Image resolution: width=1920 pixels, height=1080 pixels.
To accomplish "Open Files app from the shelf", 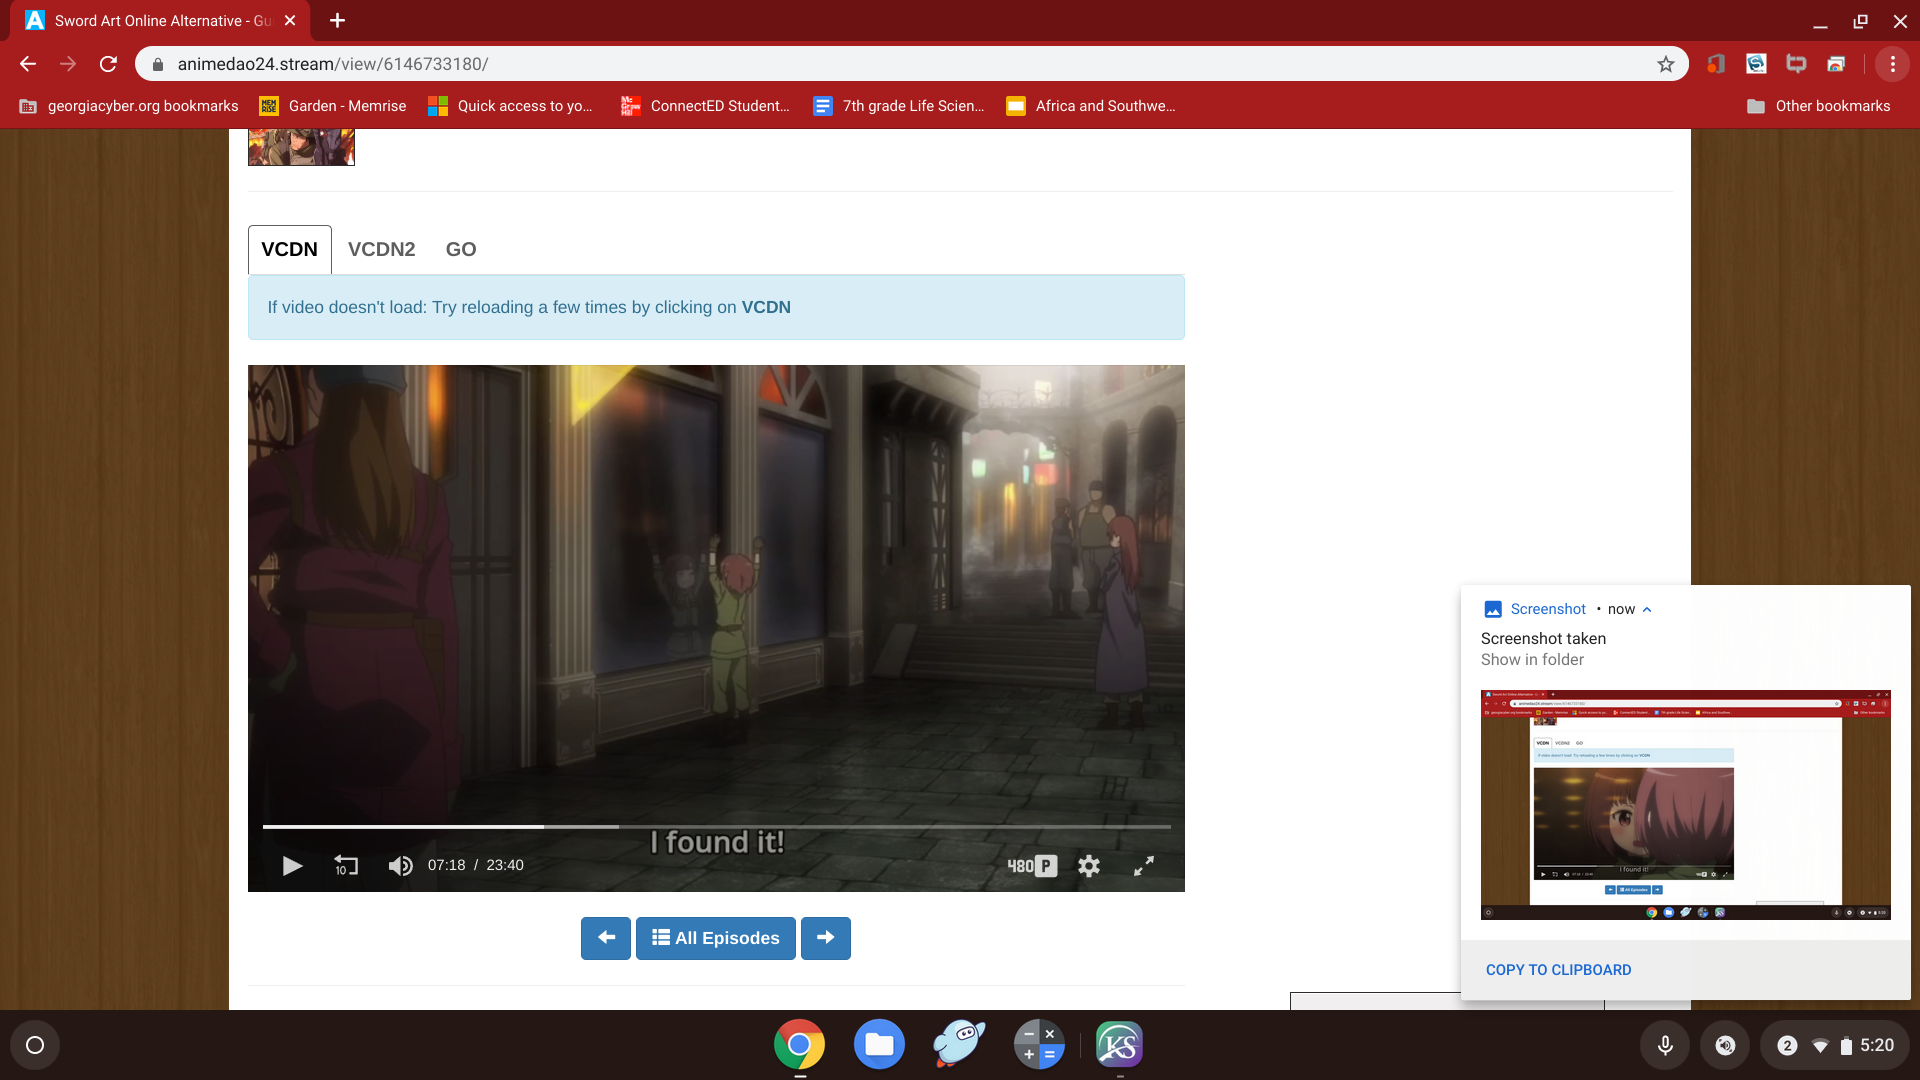I will [x=879, y=1045].
